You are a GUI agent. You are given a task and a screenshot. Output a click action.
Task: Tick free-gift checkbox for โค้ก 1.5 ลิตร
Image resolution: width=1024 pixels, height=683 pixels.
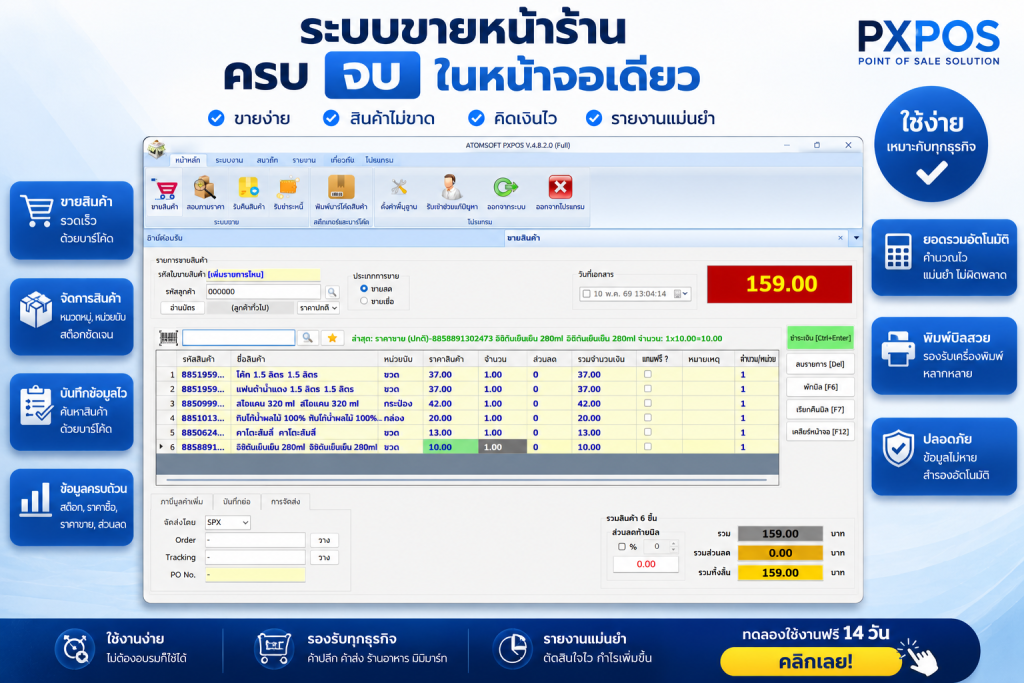point(647,374)
